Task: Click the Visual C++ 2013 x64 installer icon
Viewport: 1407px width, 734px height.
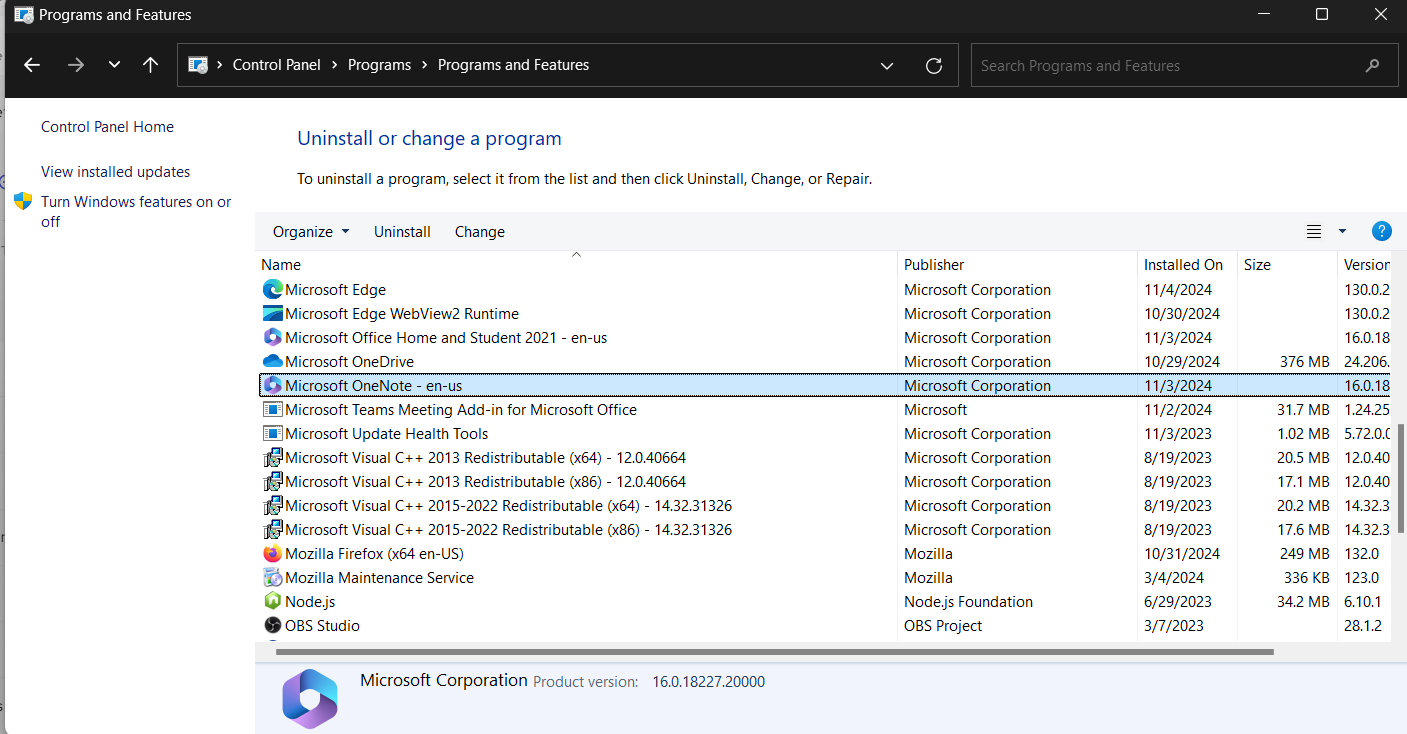Action: point(273,458)
